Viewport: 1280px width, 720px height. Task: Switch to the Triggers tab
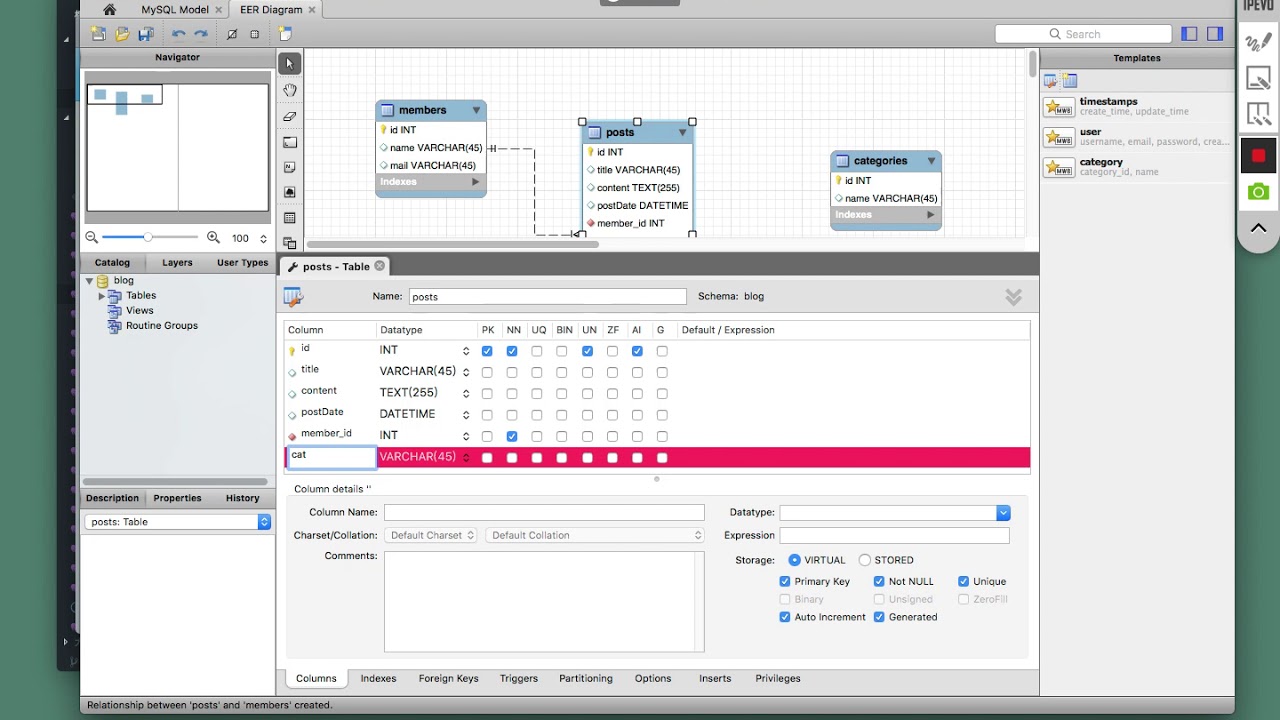(x=519, y=678)
